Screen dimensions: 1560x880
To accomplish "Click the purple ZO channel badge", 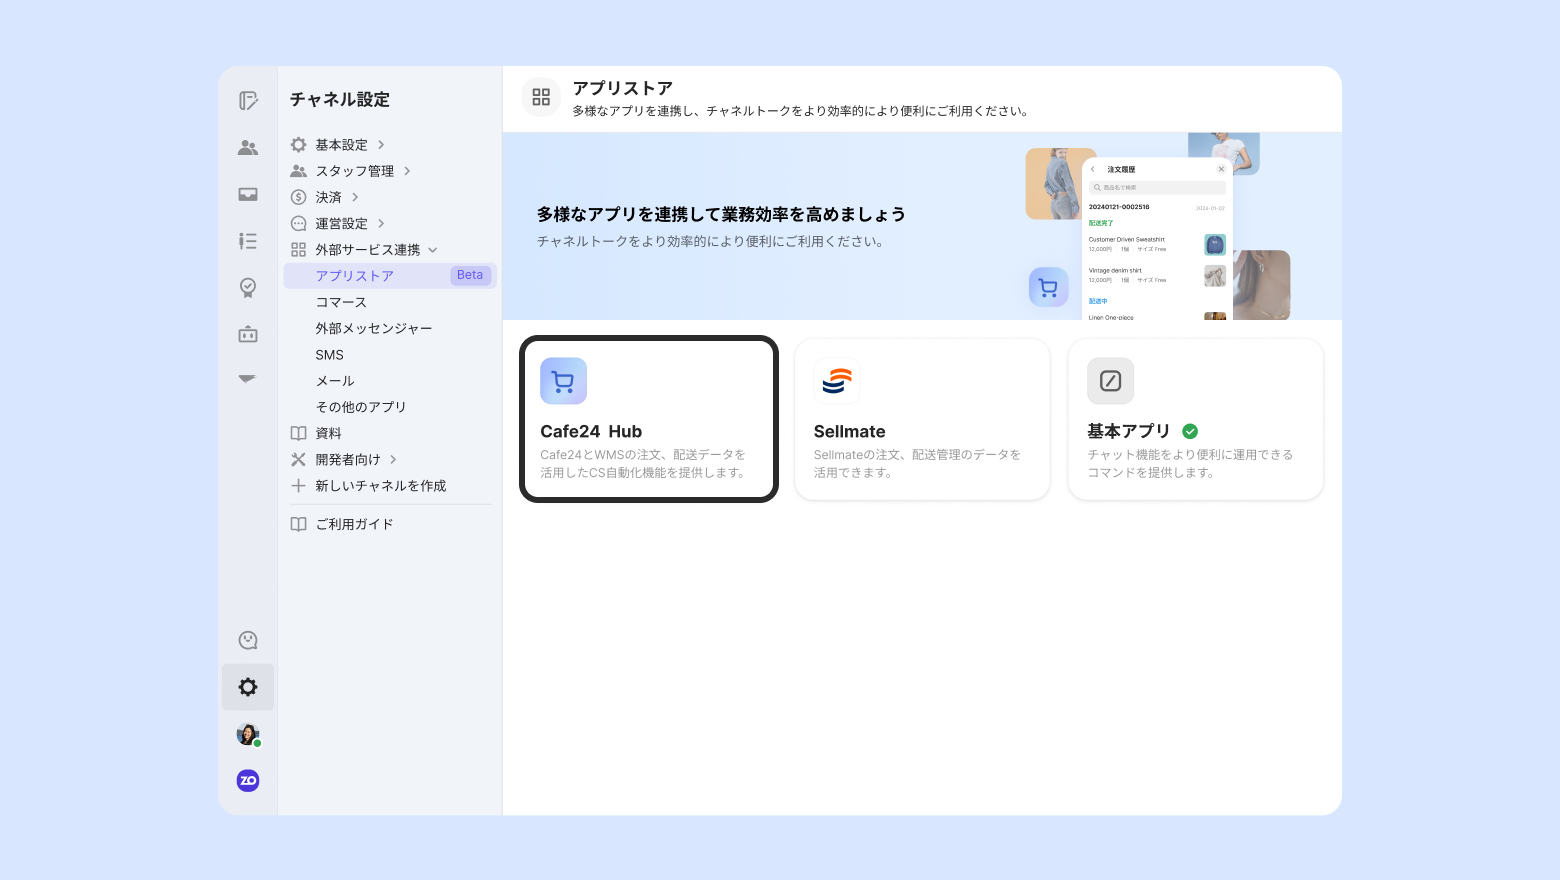I will (248, 780).
